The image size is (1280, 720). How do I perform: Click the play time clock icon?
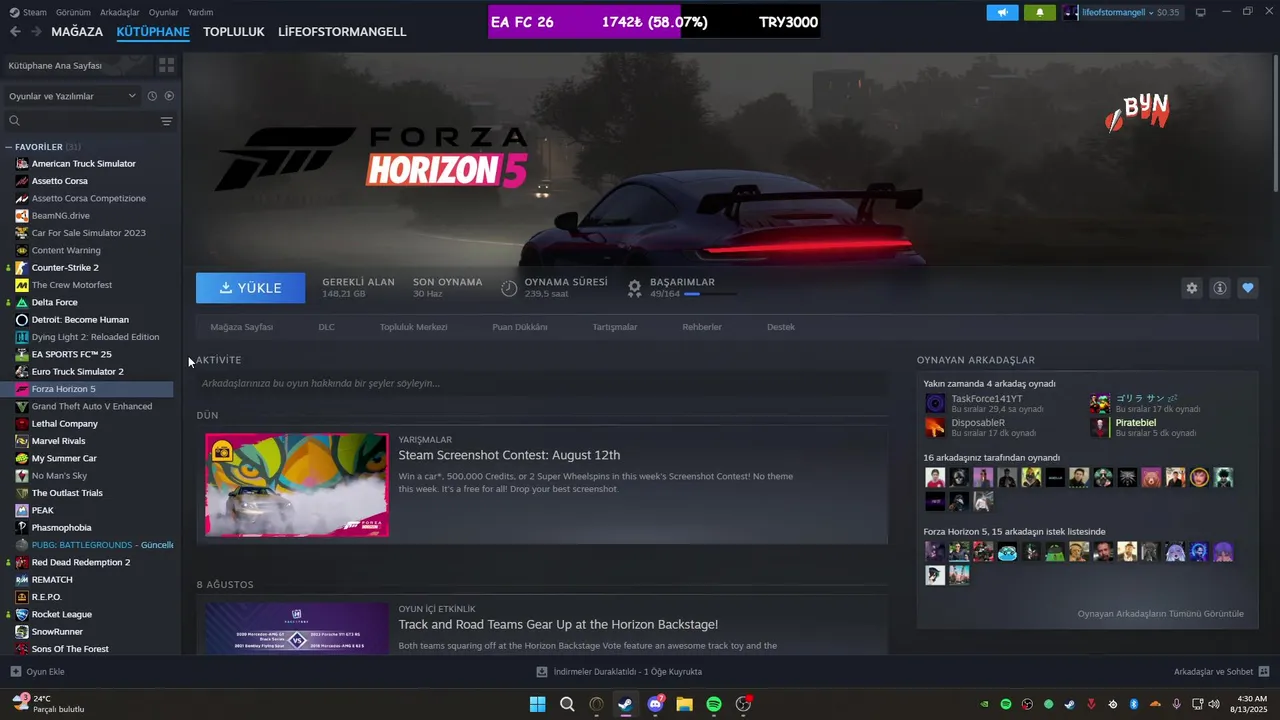coord(509,288)
